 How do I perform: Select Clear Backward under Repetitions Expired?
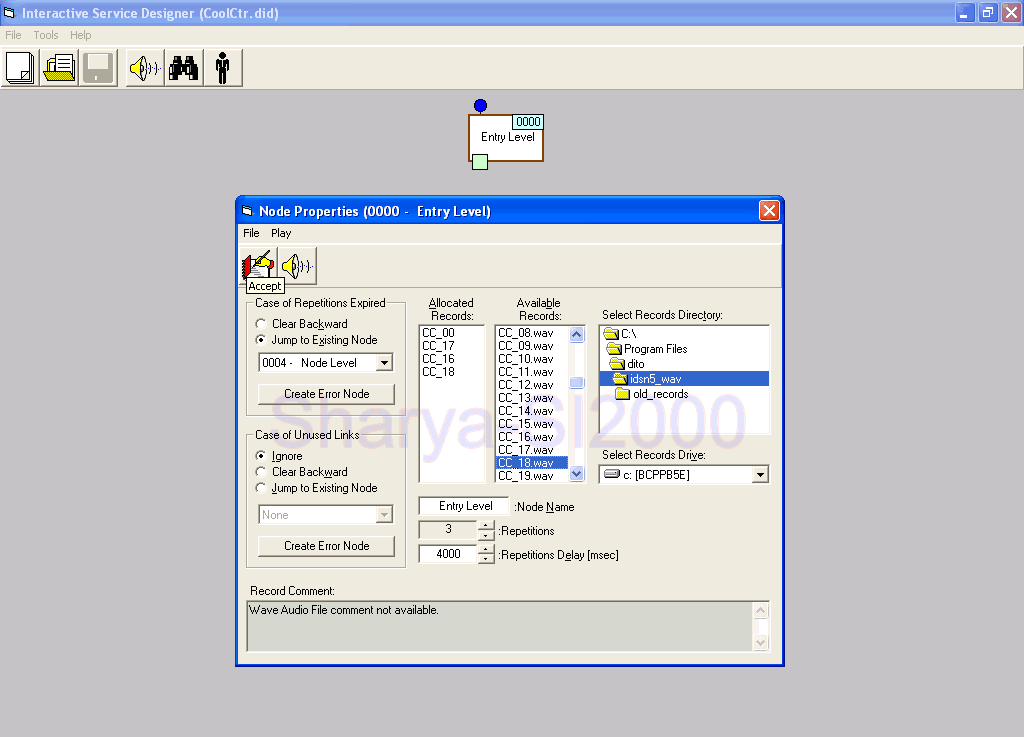click(x=261, y=324)
